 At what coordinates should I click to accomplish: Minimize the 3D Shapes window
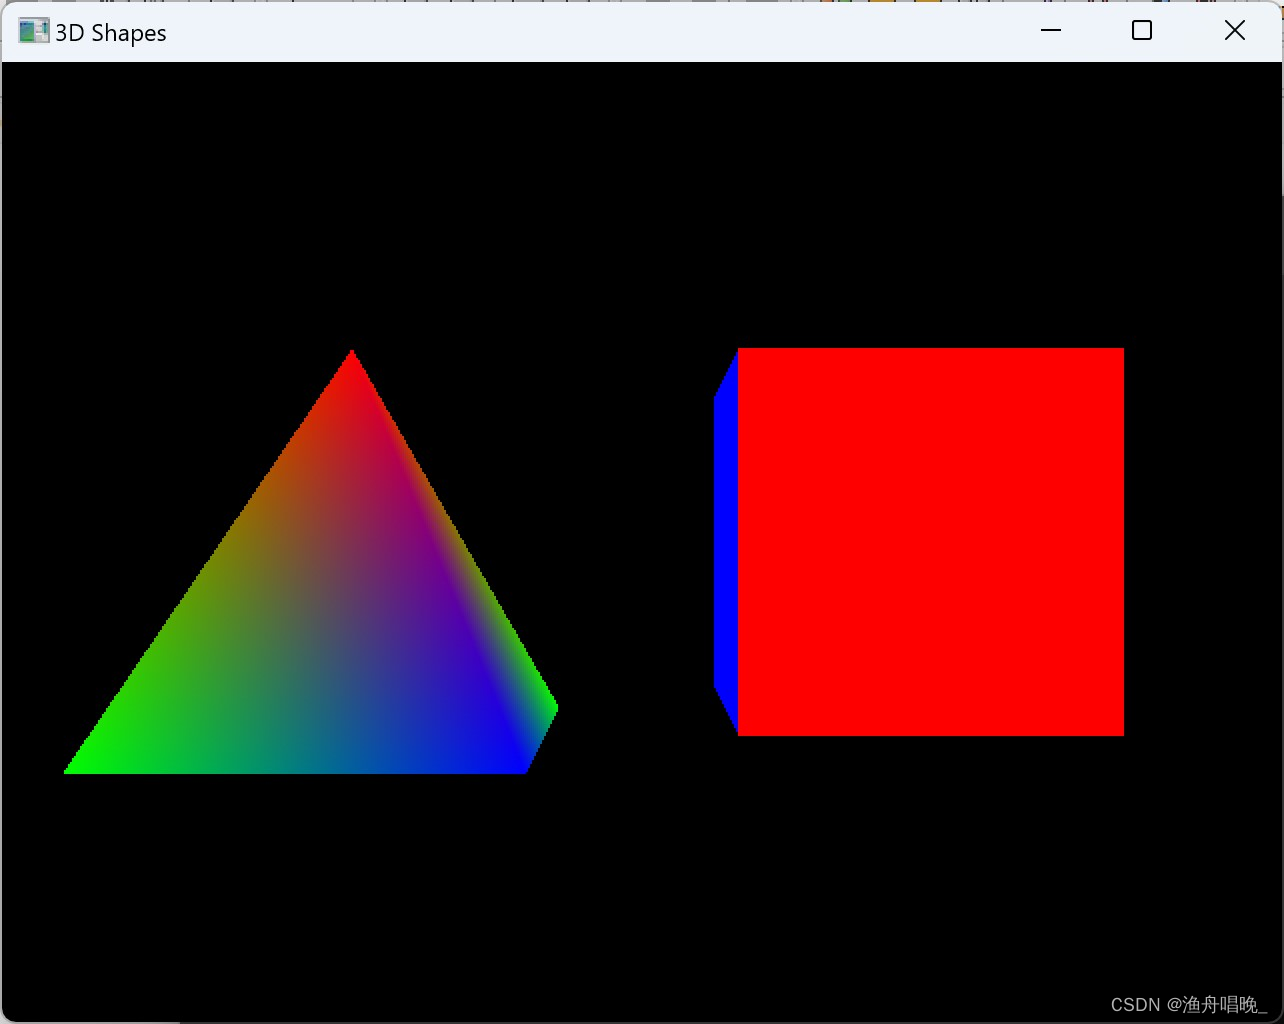coord(1051,31)
